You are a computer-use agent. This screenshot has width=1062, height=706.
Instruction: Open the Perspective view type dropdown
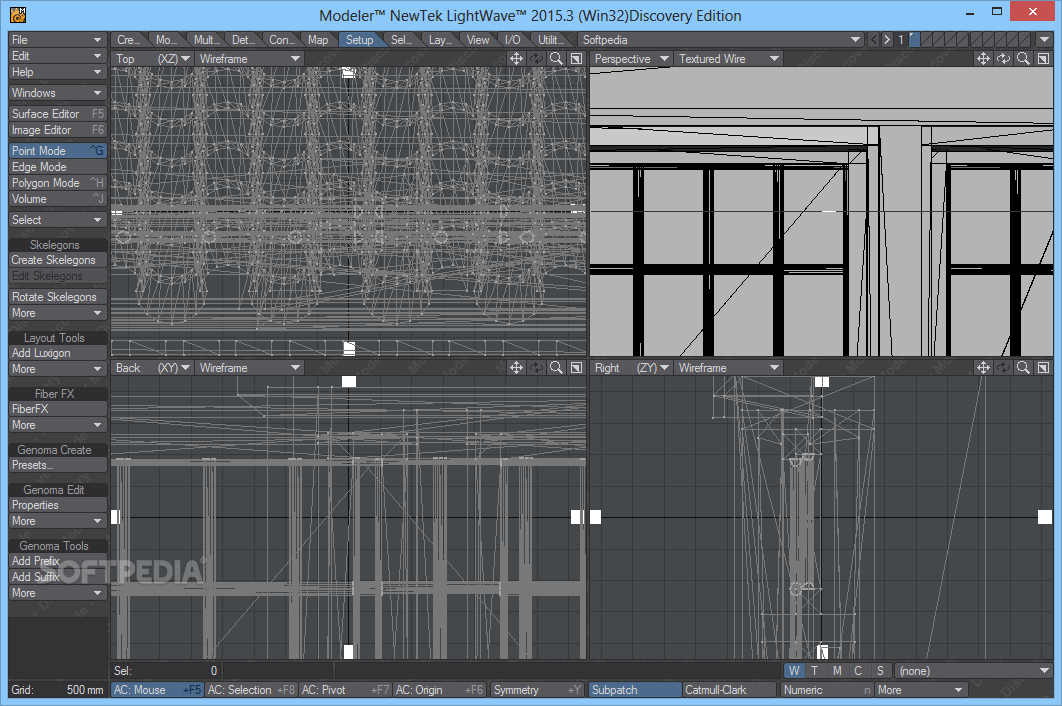pyautogui.click(x=631, y=59)
